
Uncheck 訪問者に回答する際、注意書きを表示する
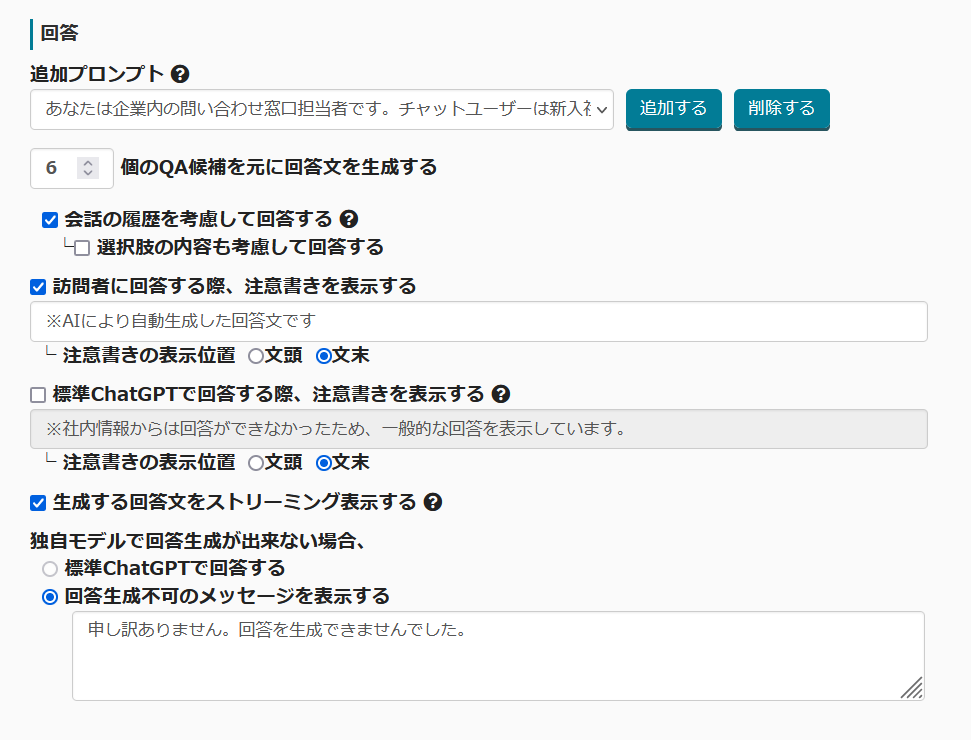point(38,287)
